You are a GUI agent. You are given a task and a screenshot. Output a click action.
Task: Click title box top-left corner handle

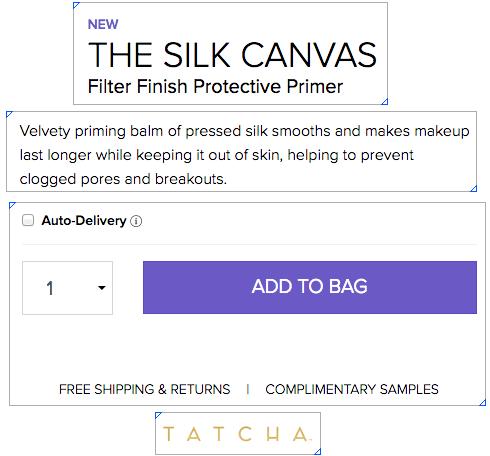(x=76, y=5)
